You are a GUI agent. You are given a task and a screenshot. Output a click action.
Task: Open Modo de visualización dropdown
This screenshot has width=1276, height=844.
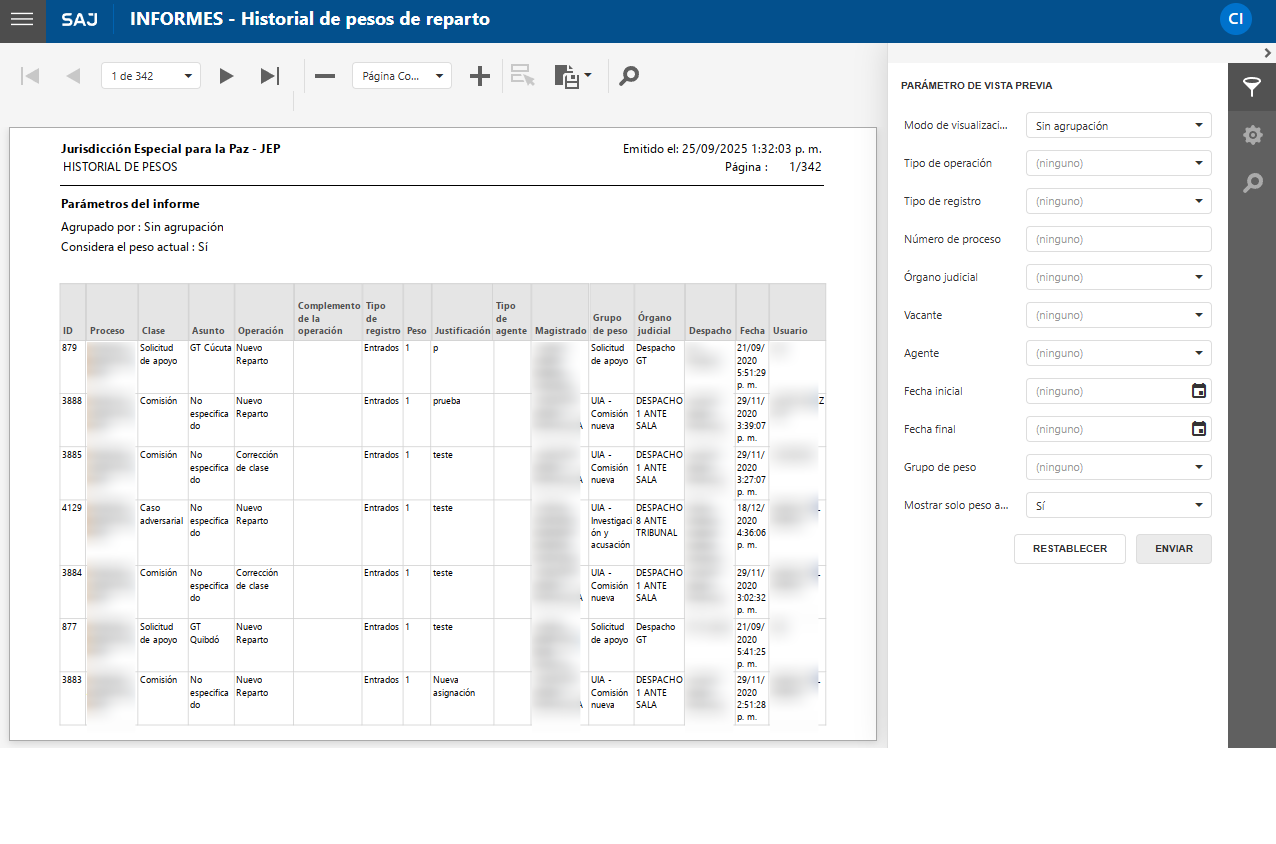coord(1118,126)
